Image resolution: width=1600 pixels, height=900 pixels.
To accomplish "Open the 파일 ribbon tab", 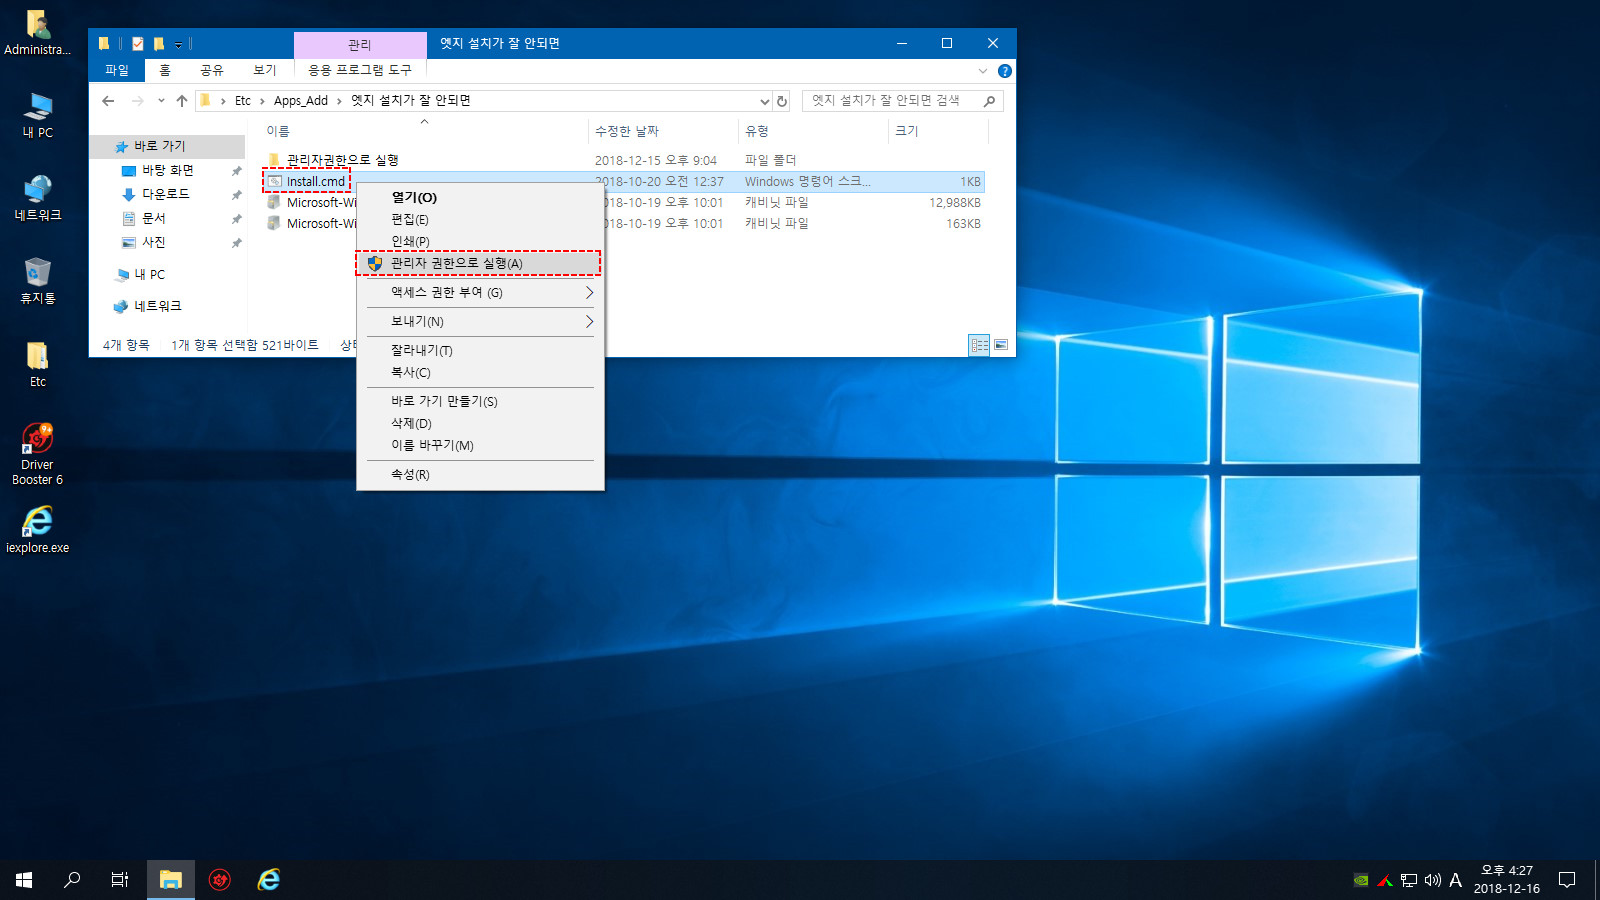I will 117,71.
